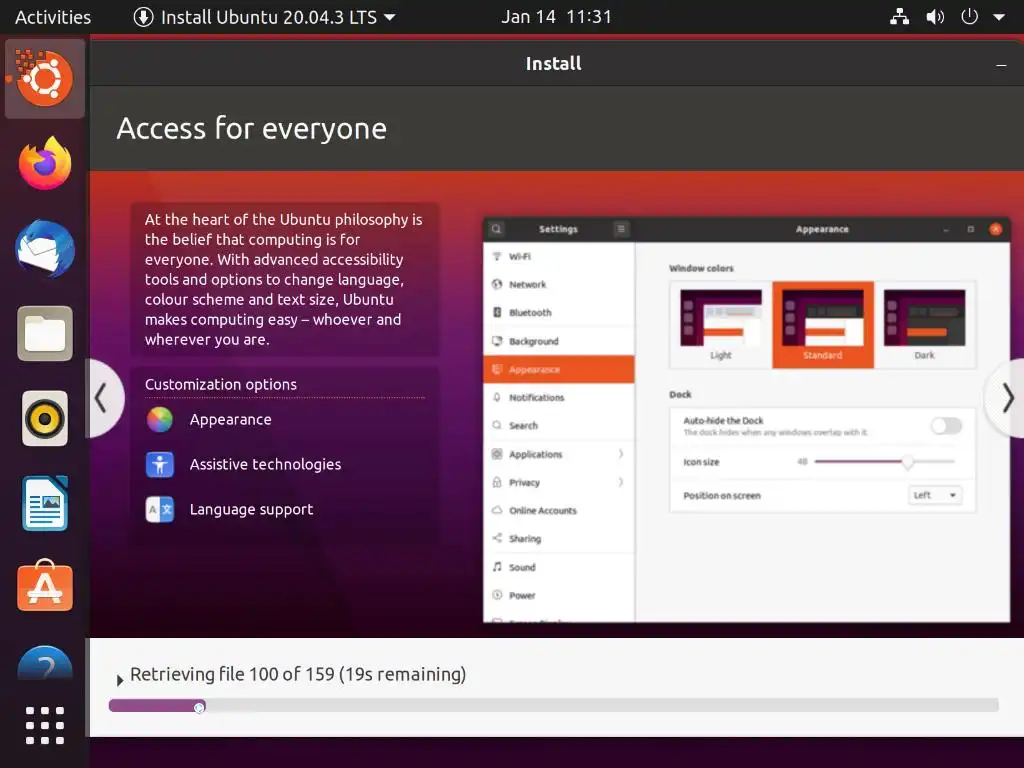Select Sound in Settings sidebar

point(558,567)
